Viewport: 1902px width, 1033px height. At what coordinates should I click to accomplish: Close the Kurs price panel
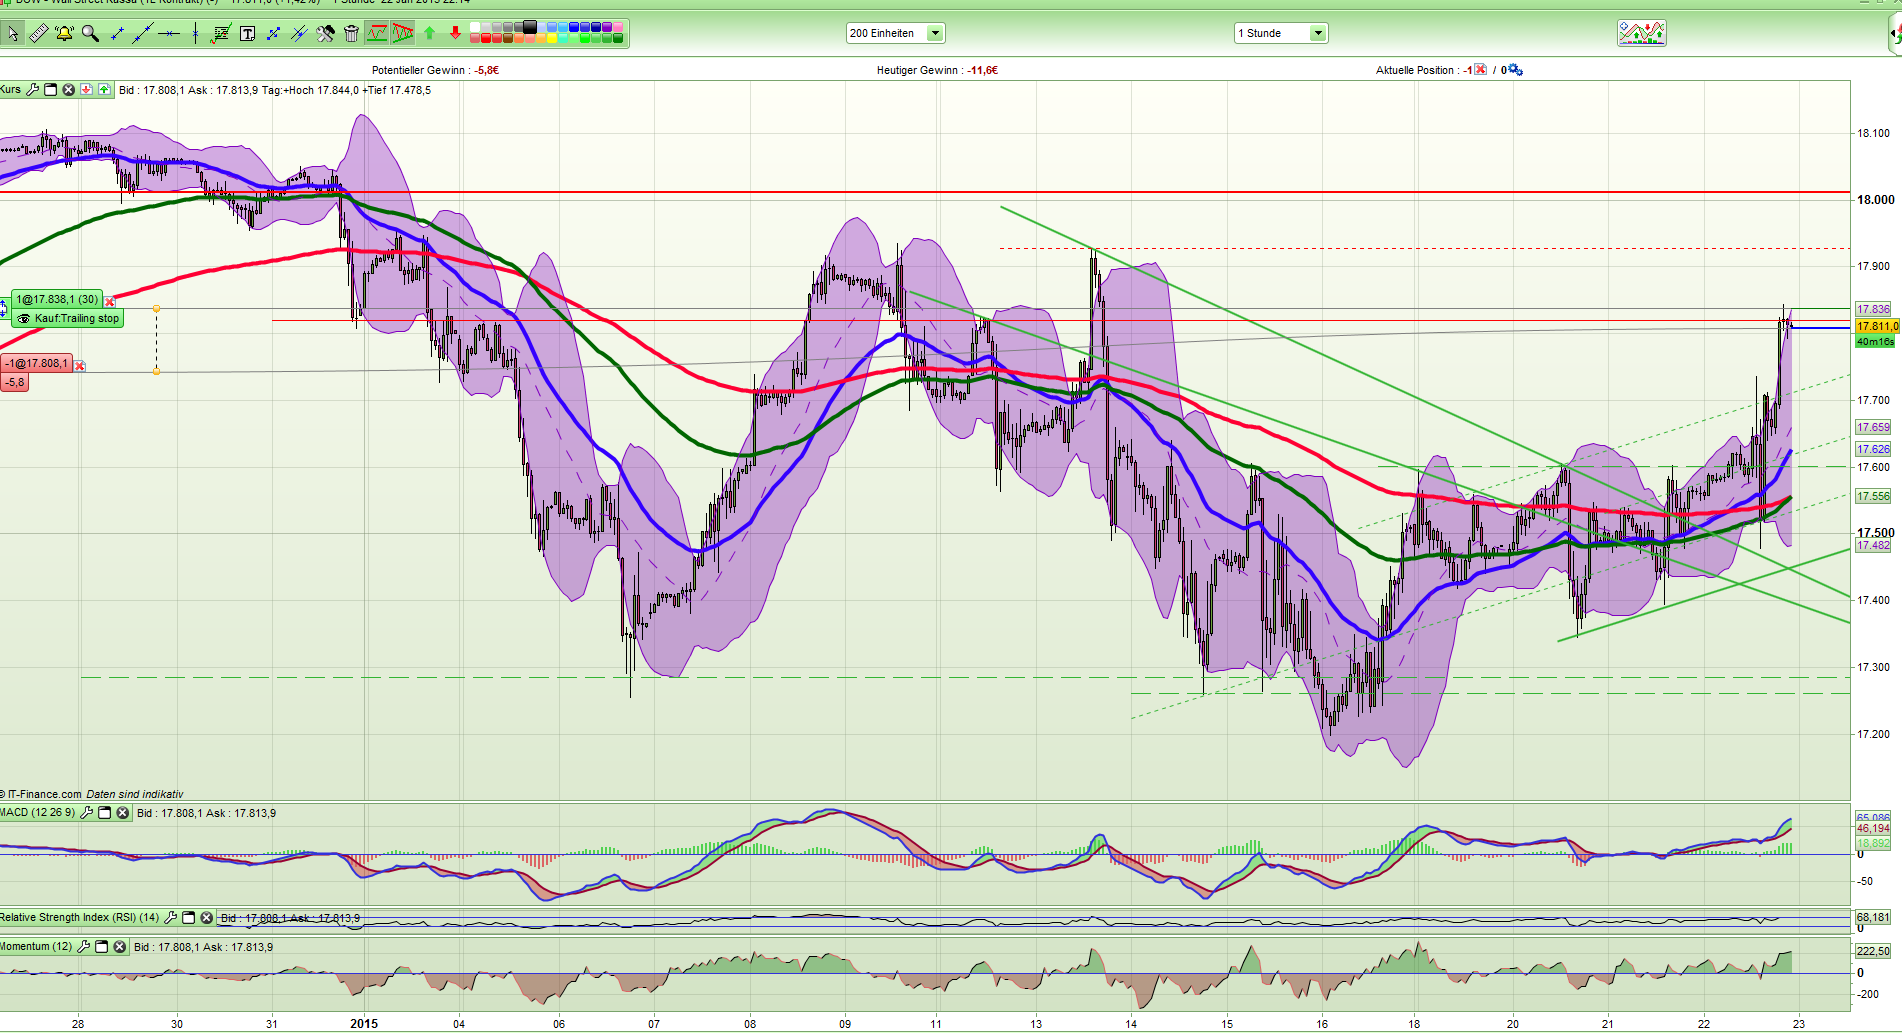click(x=69, y=90)
